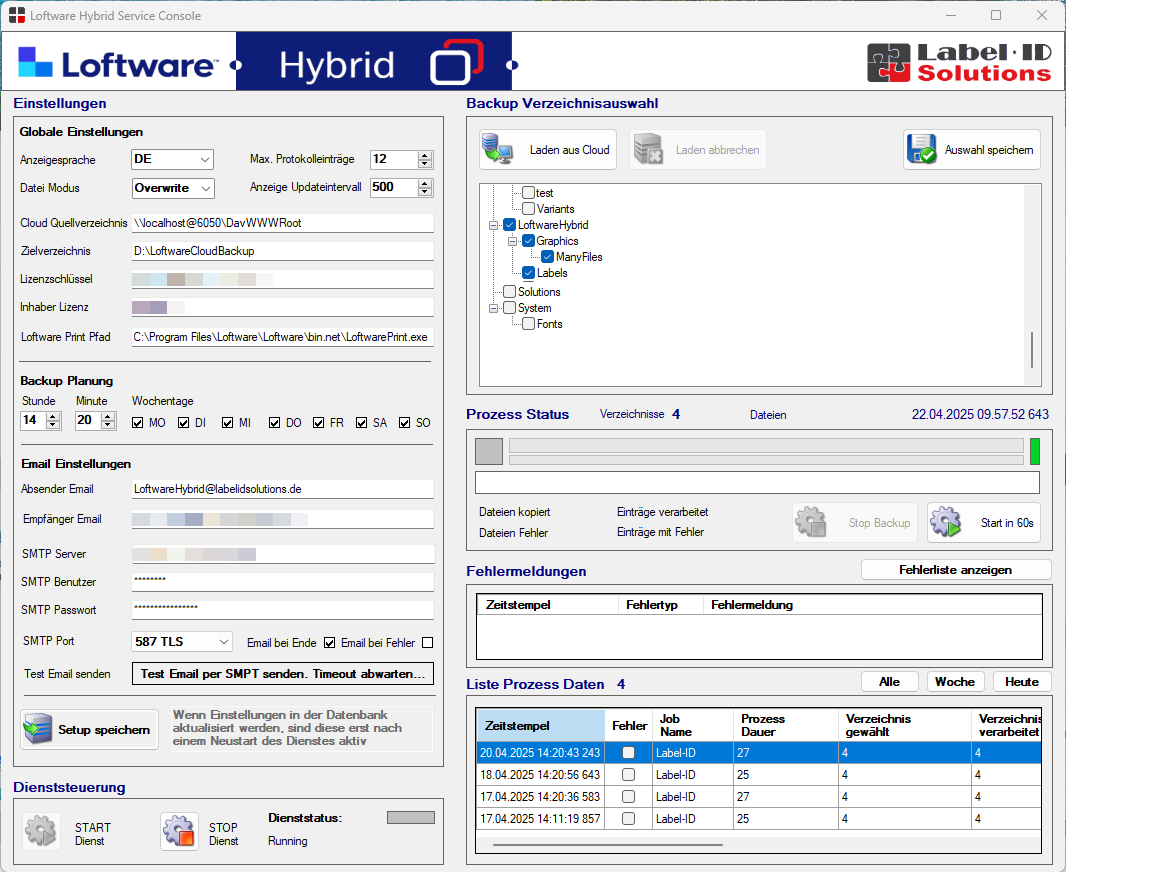Viewport: 1150px width, 872px height.
Task: Open the SMTP Port 587 TLS dropdown
Action: click(x=224, y=642)
